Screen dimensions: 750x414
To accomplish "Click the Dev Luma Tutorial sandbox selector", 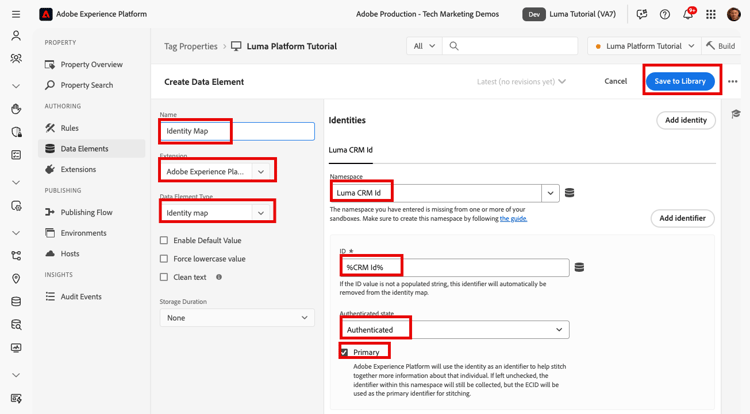I will click(570, 14).
